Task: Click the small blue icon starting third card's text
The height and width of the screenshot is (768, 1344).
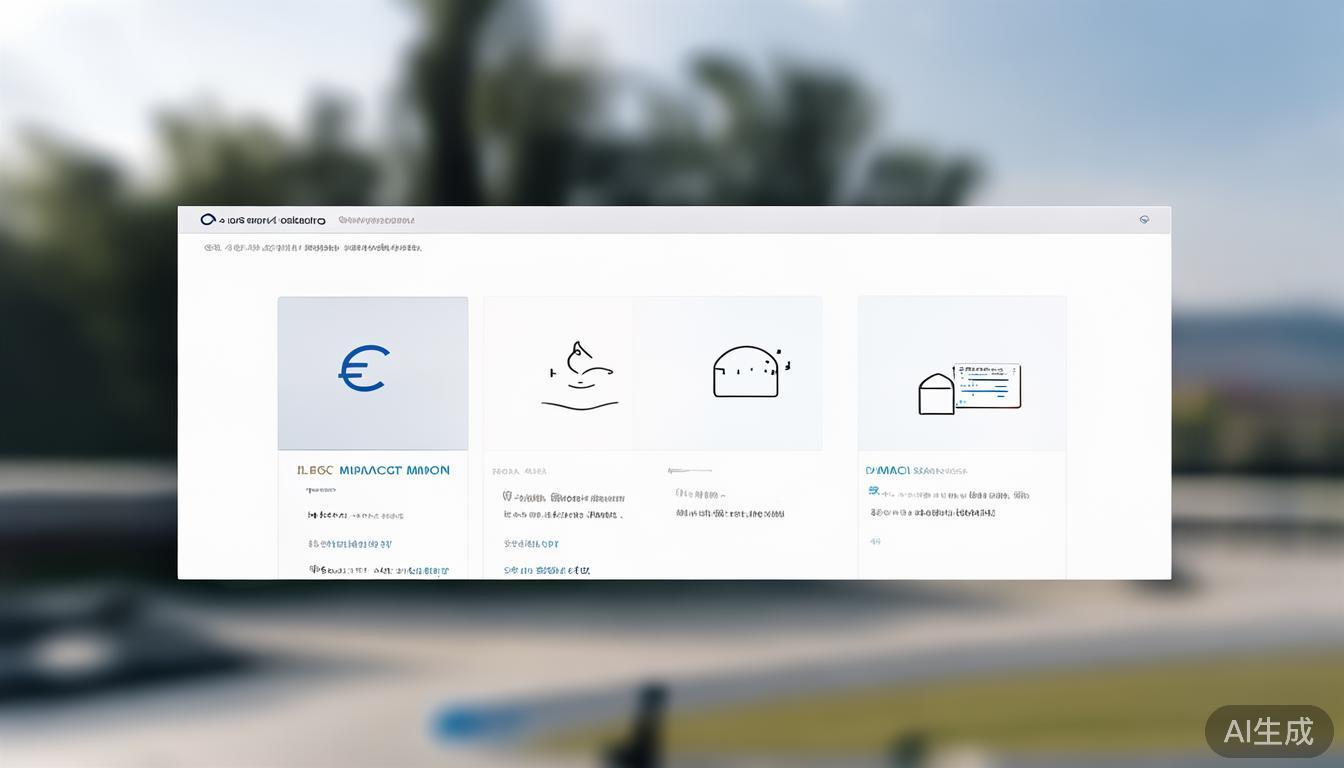Action: 873,492
